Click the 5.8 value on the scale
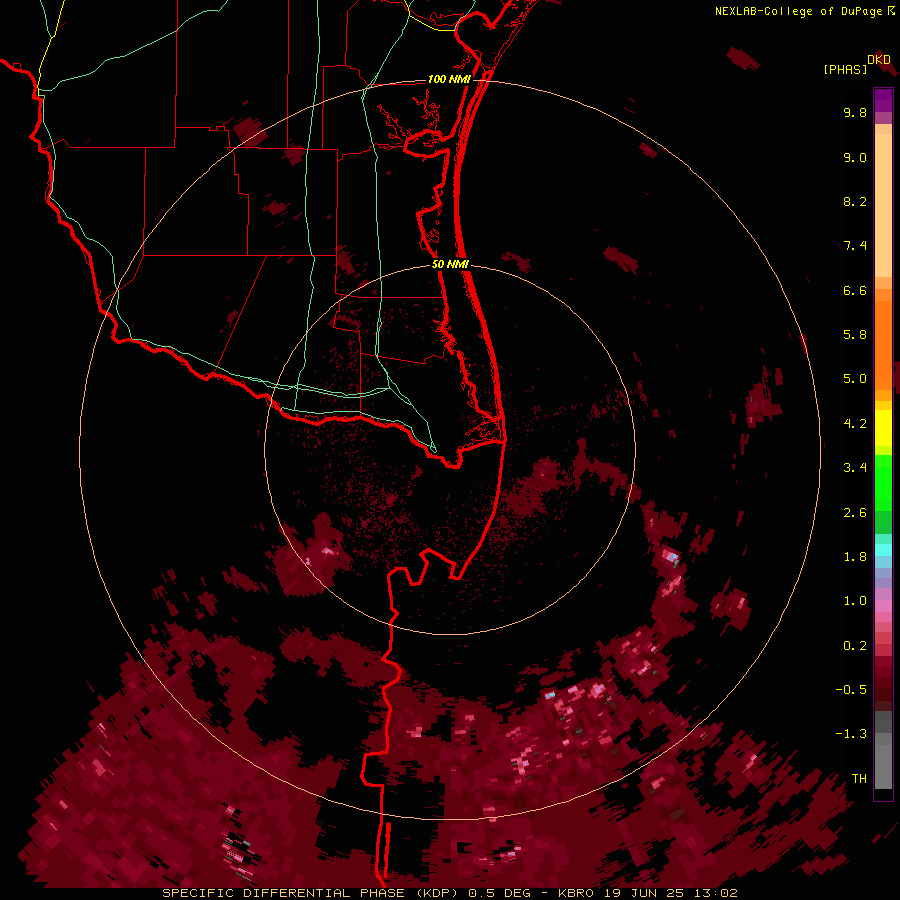 tap(855, 335)
